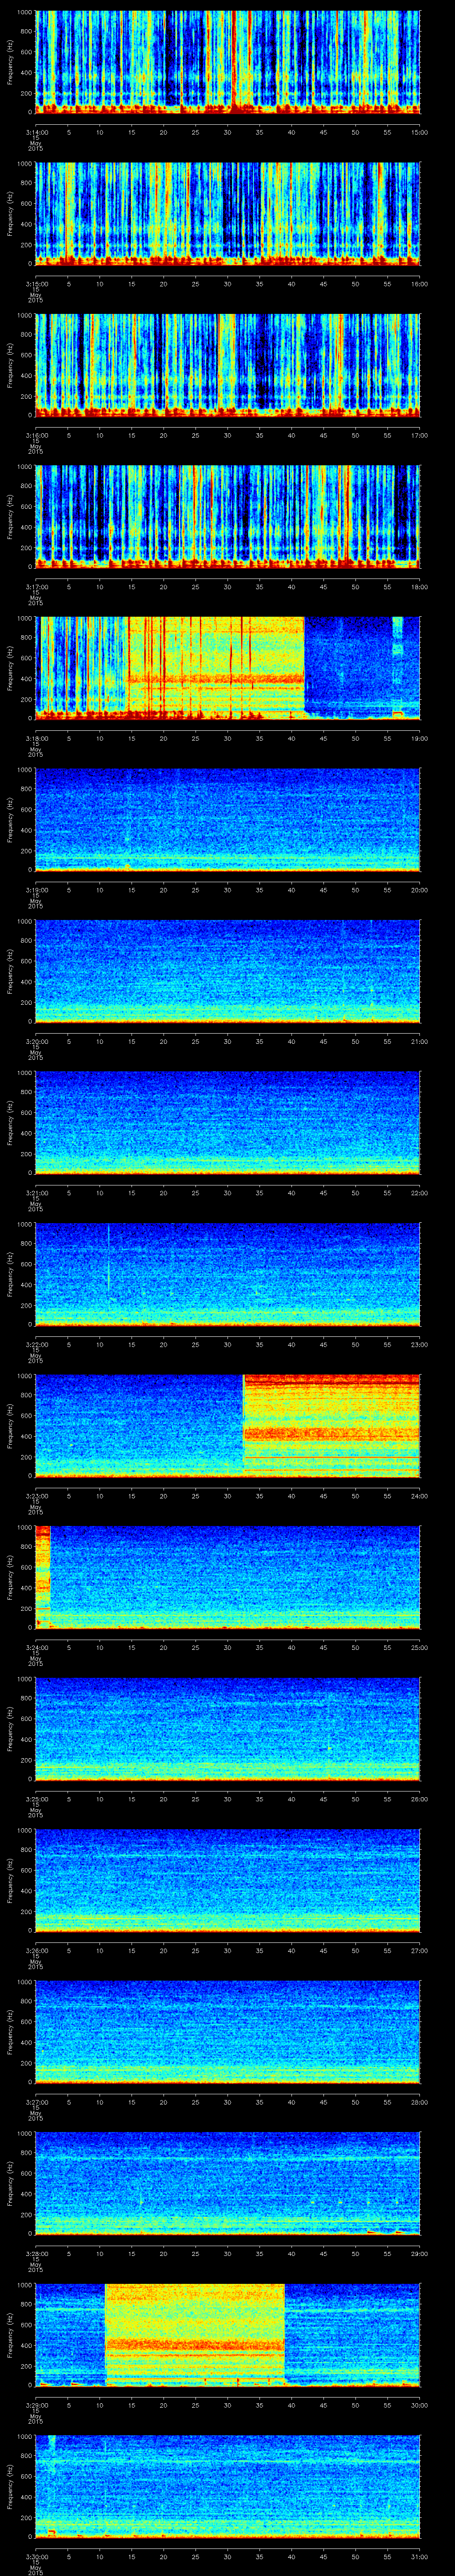Click the "31:00" end time label
Viewport: 455px width, 2576px height.
click(420, 2555)
